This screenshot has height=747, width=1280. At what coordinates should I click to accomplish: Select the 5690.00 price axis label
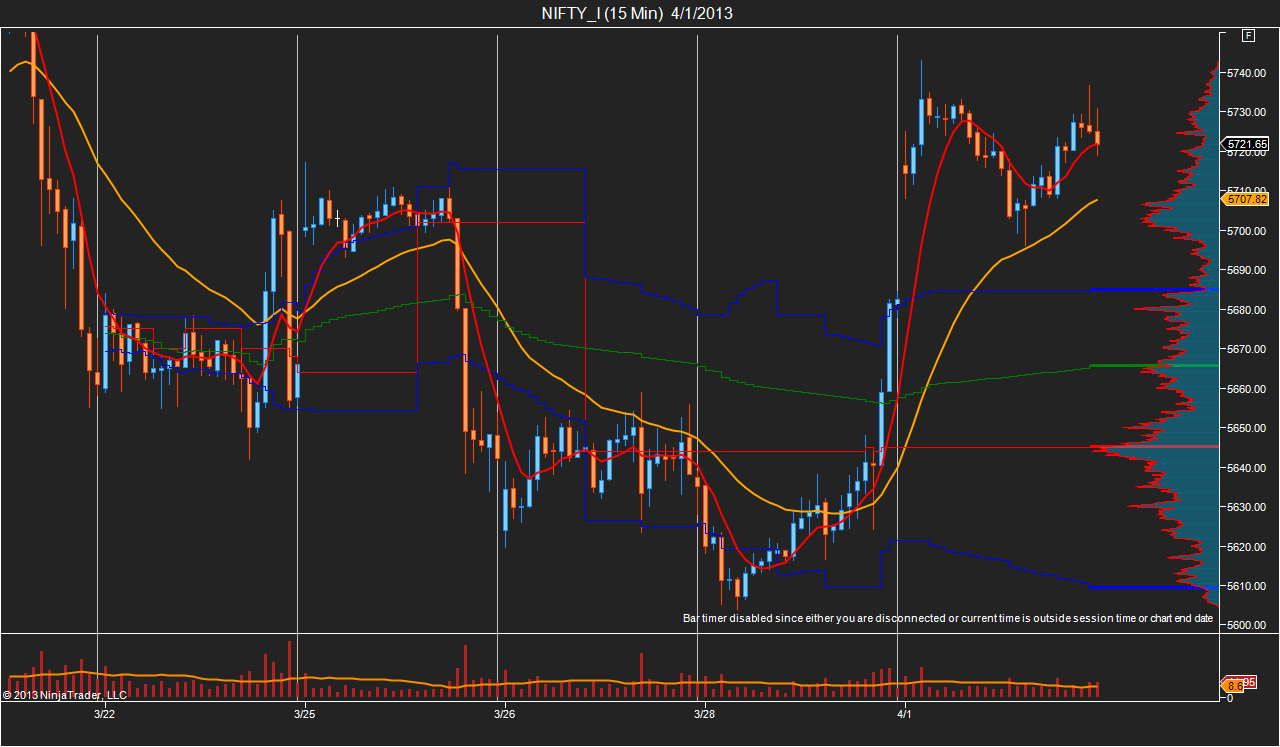point(1248,270)
